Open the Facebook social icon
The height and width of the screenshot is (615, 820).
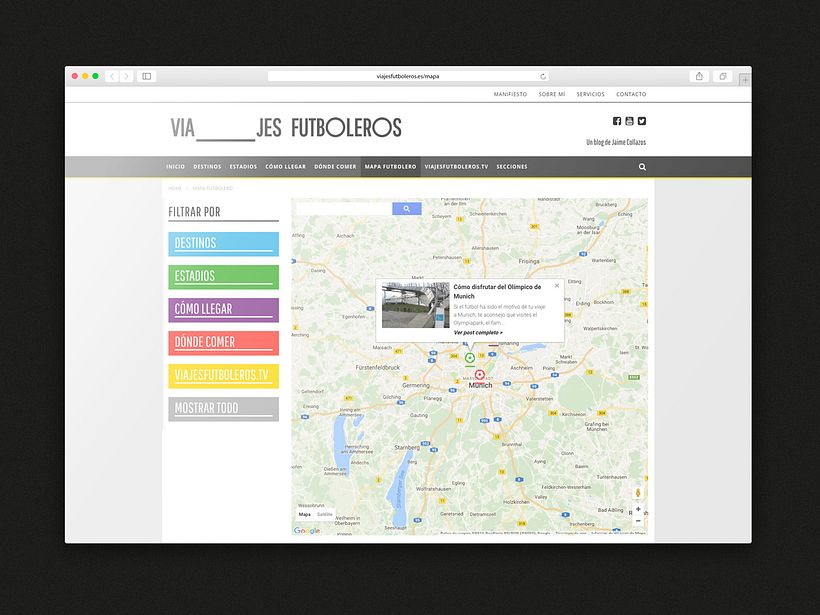pyautogui.click(x=617, y=121)
